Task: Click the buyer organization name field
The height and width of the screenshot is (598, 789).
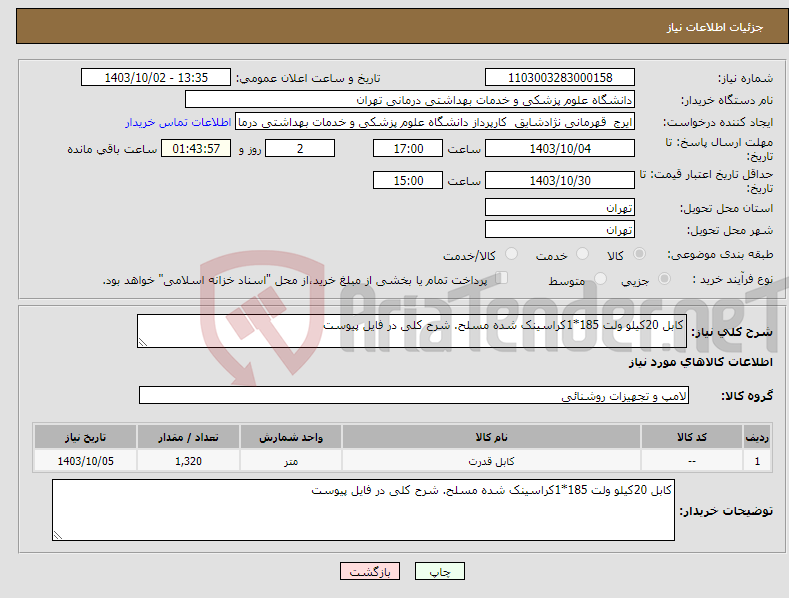Action: coord(410,100)
